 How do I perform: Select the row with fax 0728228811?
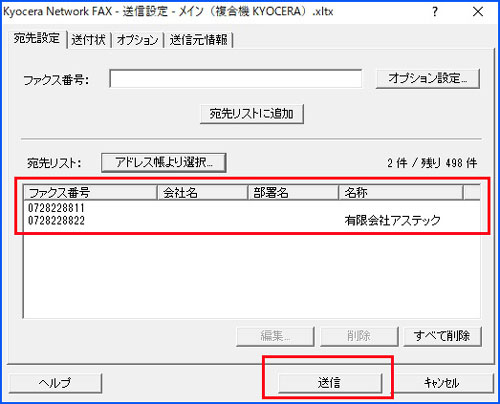(252, 208)
